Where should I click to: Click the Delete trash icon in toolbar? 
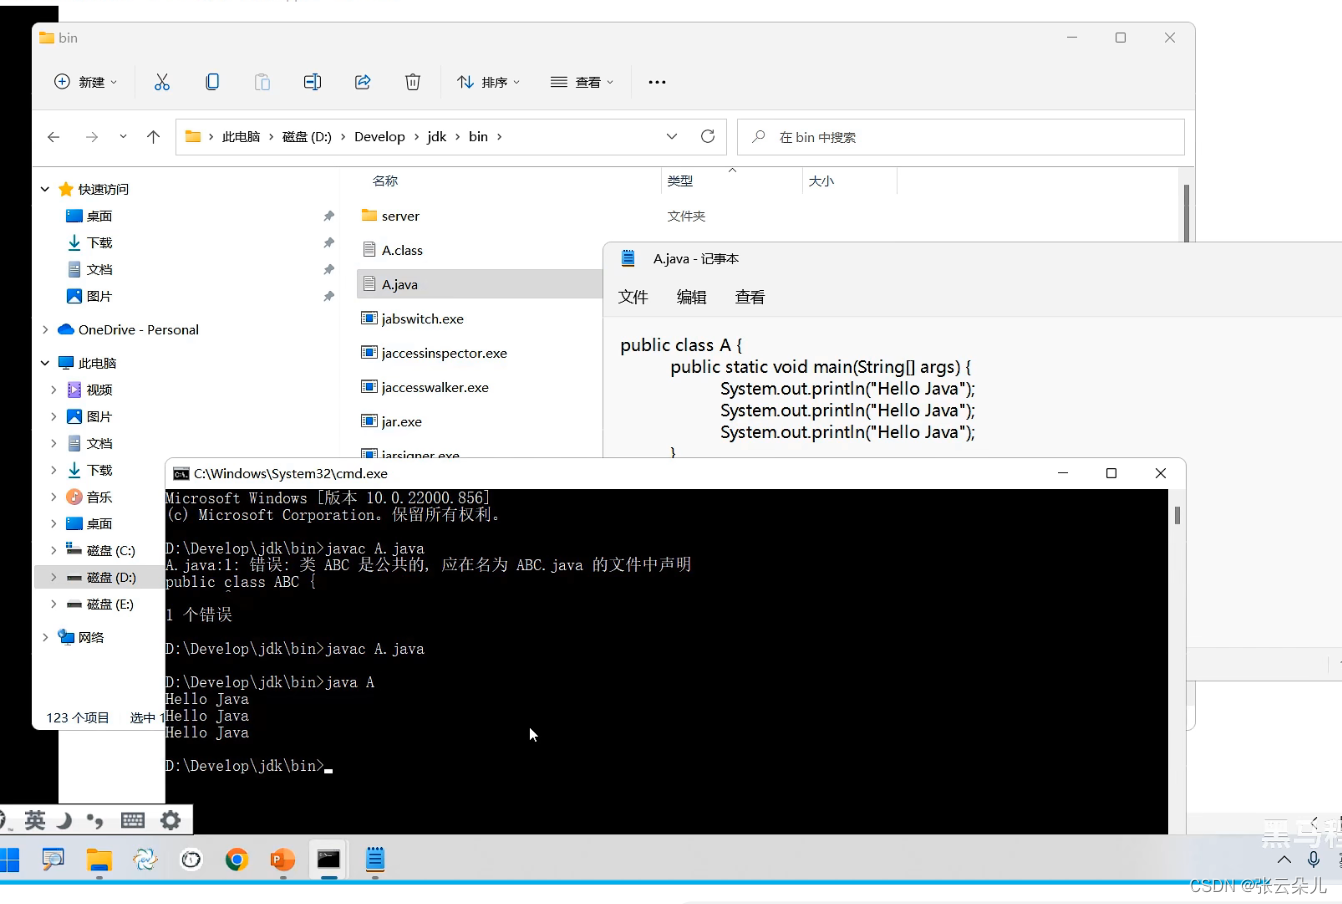click(x=412, y=82)
